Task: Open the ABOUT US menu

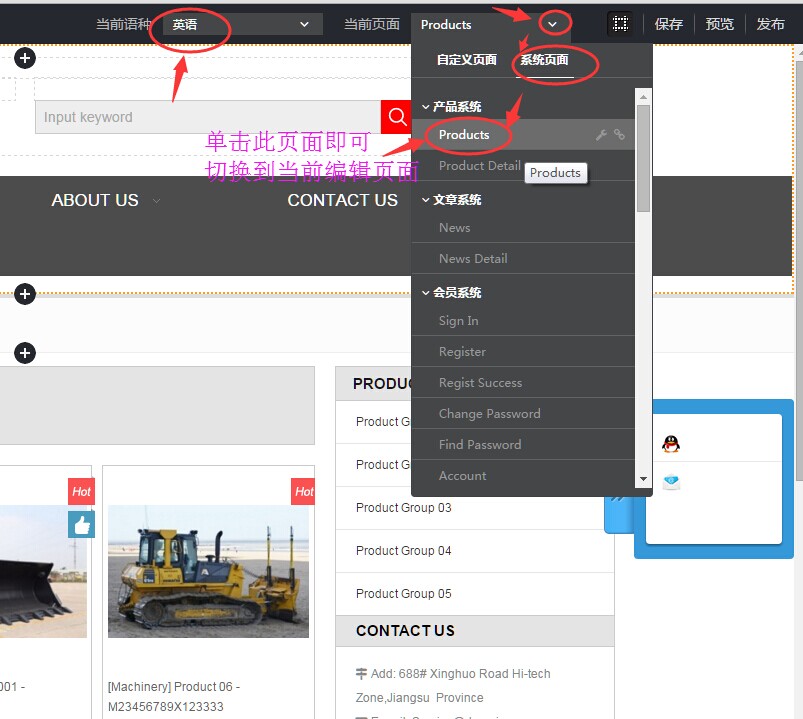Action: tap(94, 200)
